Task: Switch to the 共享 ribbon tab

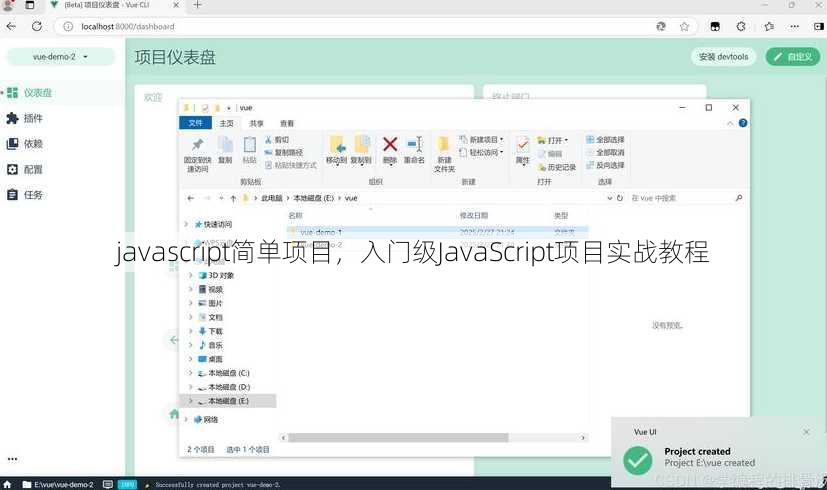Action: pyautogui.click(x=256, y=123)
